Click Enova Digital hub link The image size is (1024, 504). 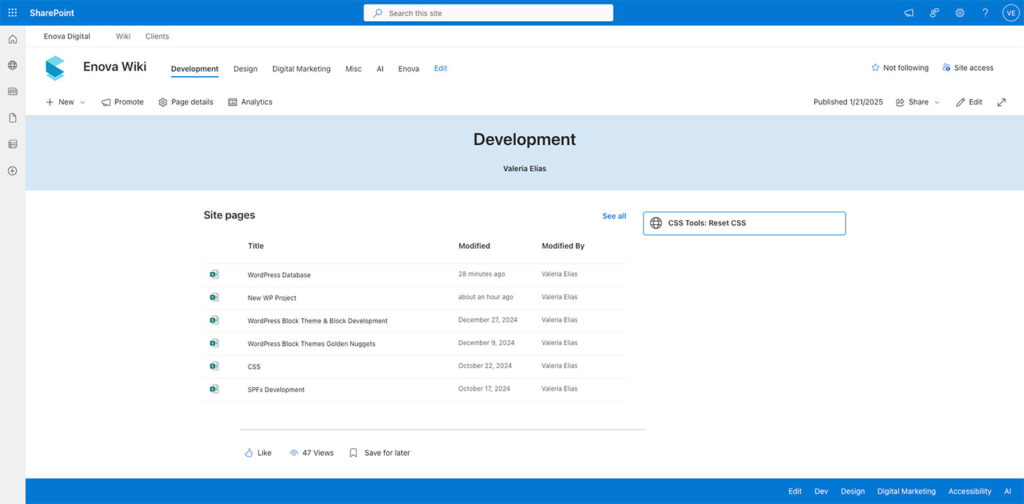coord(67,37)
